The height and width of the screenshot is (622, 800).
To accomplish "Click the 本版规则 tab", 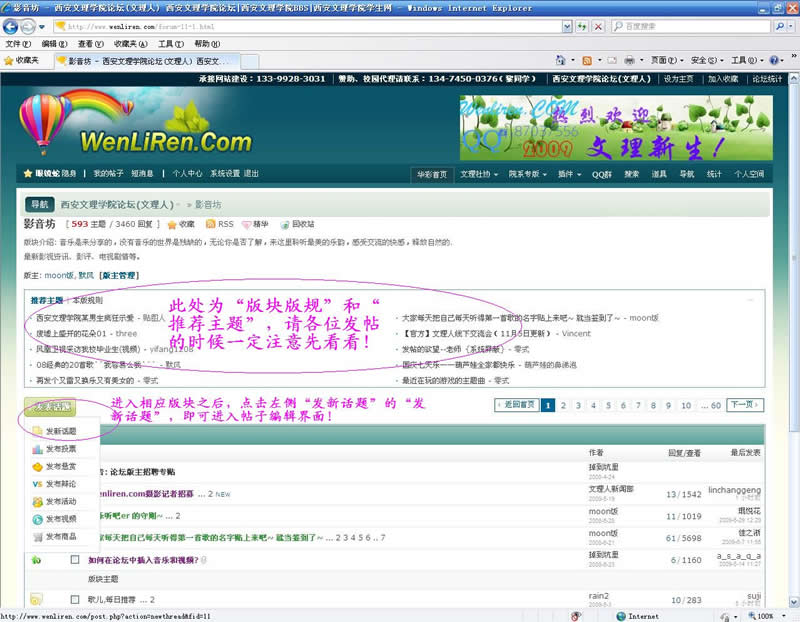I will [x=88, y=301].
